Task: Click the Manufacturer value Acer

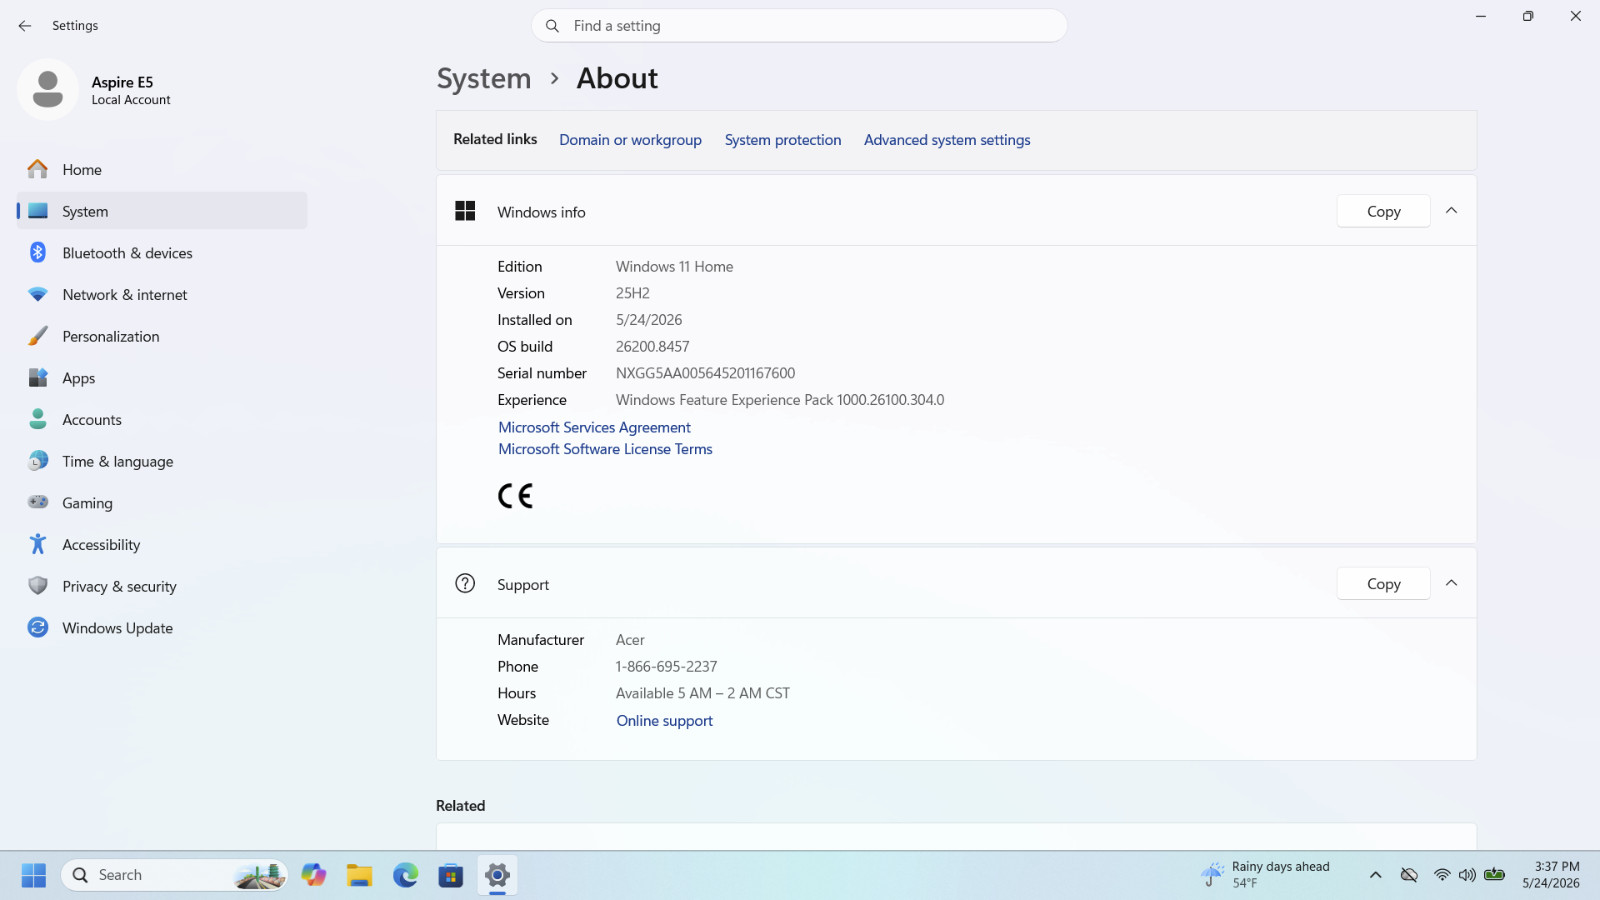Action: pyautogui.click(x=630, y=640)
